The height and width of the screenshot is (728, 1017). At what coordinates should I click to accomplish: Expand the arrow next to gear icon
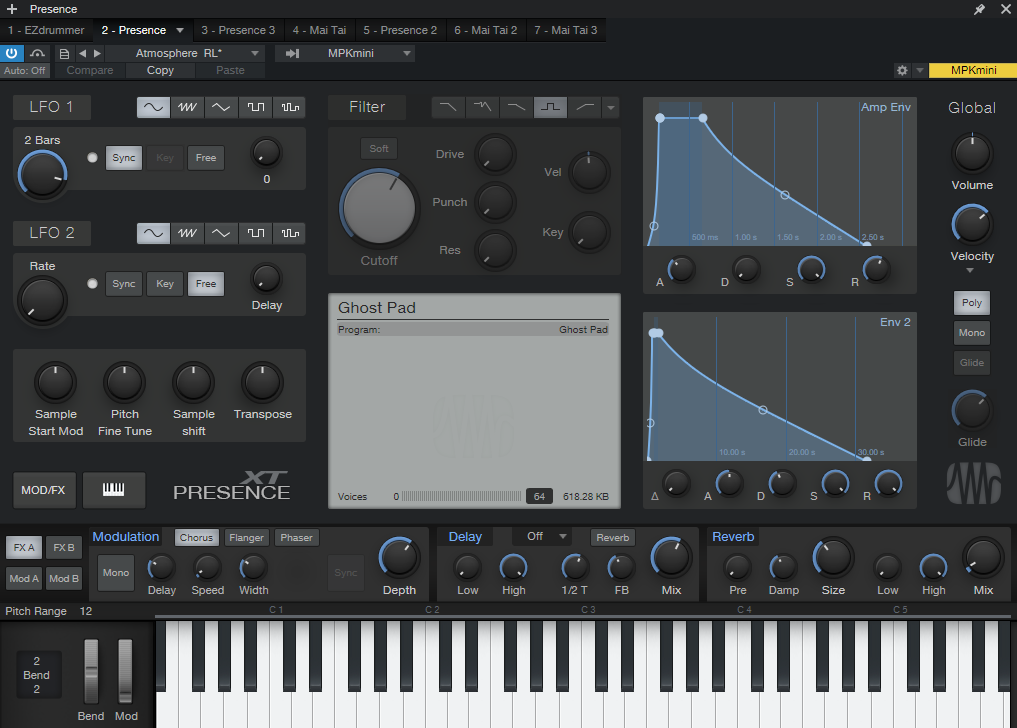pyautogui.click(x=919, y=70)
